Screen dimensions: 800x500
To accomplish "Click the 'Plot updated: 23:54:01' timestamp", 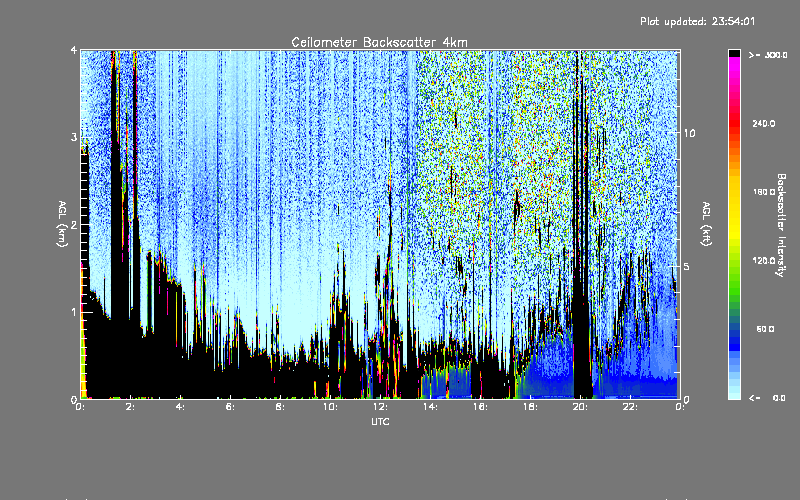I will pyautogui.click(x=697, y=21).
